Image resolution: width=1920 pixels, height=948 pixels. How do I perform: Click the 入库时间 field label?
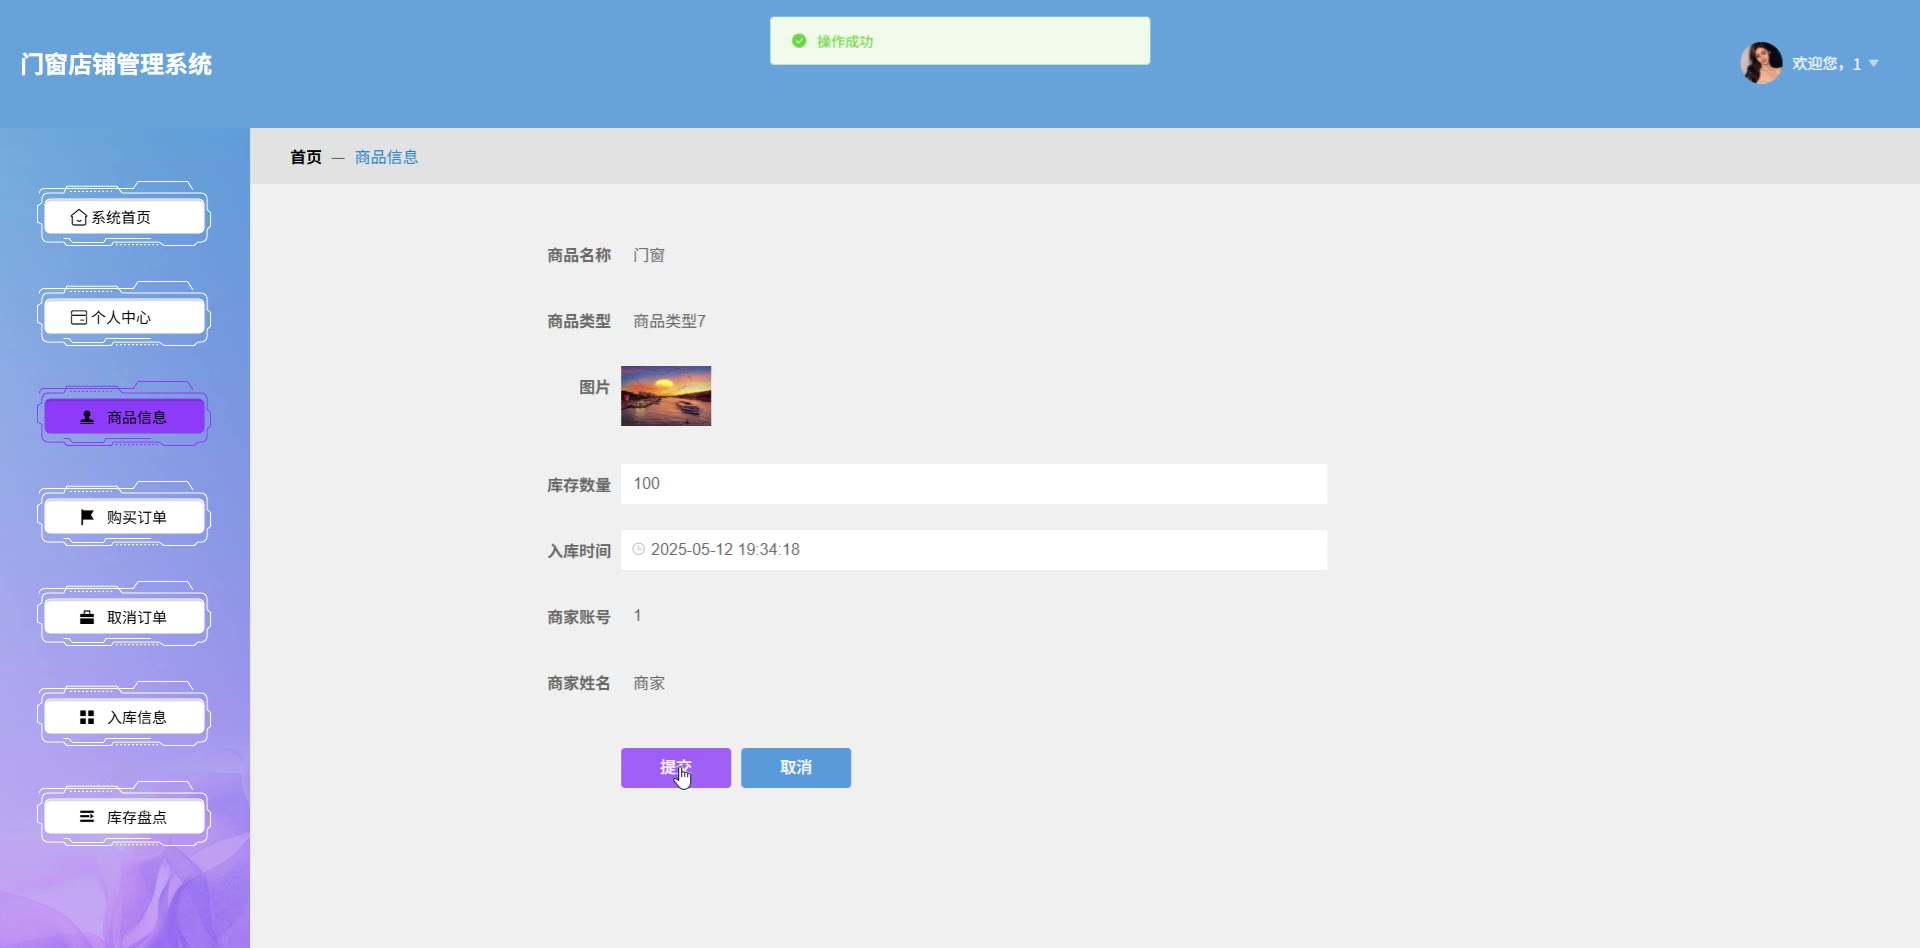tap(579, 551)
